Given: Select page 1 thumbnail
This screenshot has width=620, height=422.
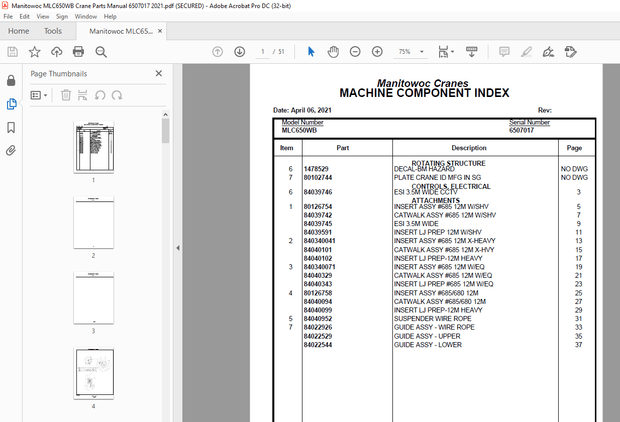Looking at the screenshot, I should [94, 147].
